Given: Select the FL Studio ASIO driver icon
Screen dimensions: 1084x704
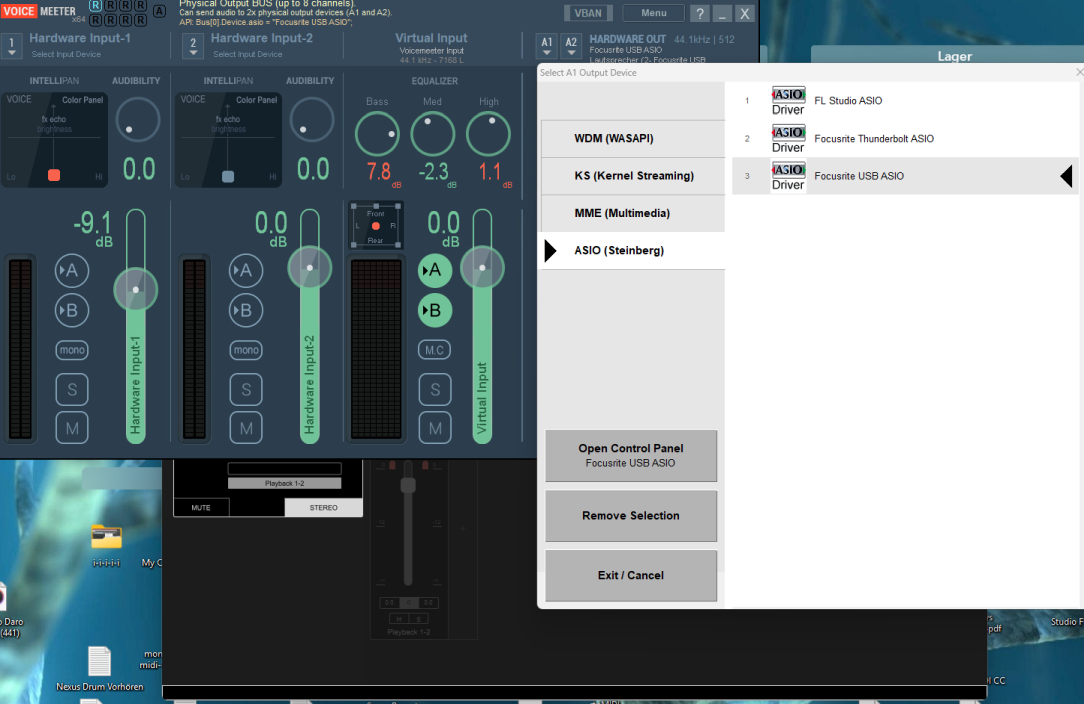Looking at the screenshot, I should pyautogui.click(x=788, y=101).
